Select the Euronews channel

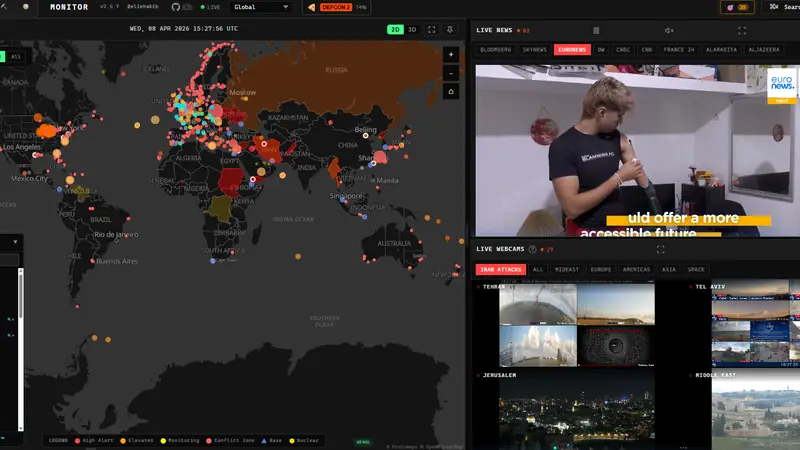pyautogui.click(x=572, y=49)
